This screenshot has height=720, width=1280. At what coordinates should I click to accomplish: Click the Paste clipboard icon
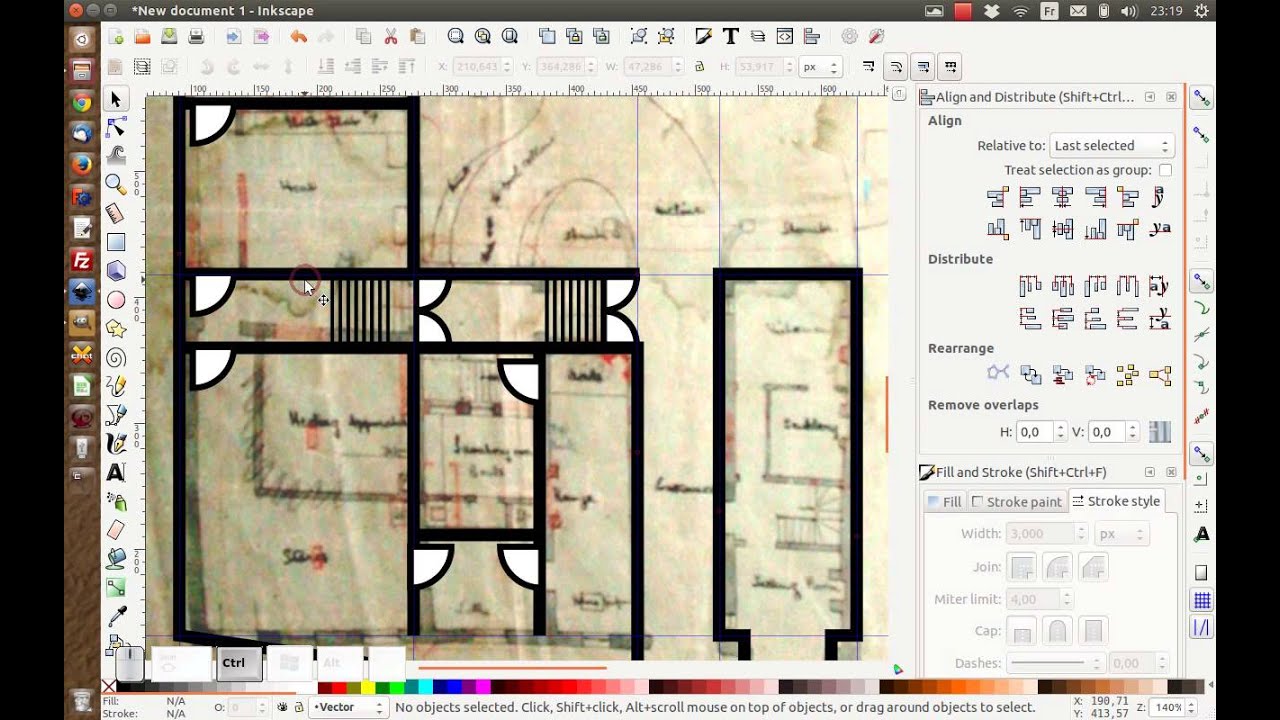coord(417,37)
